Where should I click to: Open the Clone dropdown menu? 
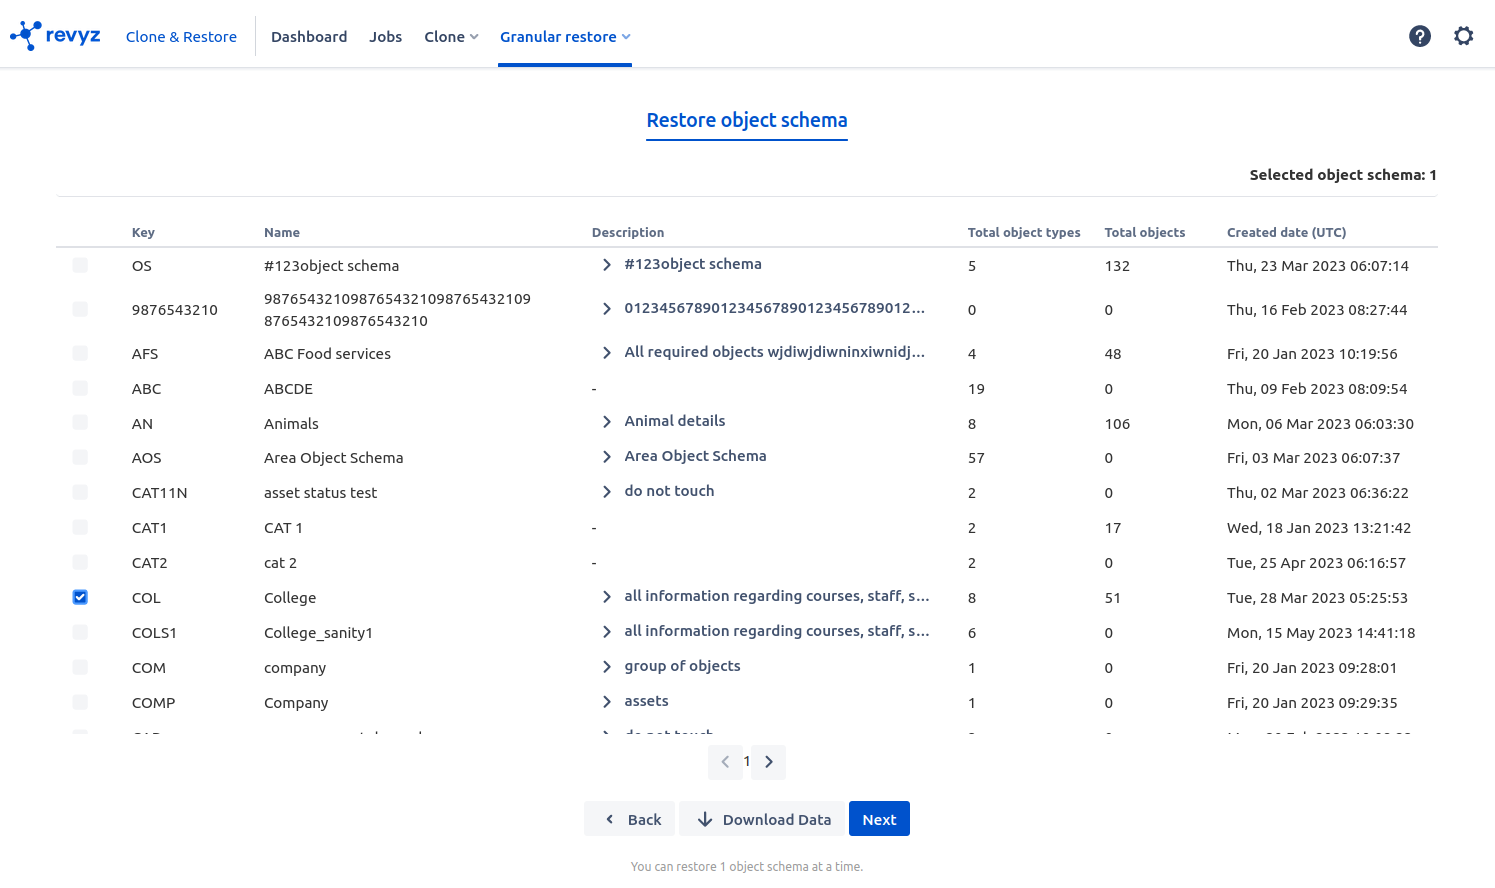pos(451,37)
